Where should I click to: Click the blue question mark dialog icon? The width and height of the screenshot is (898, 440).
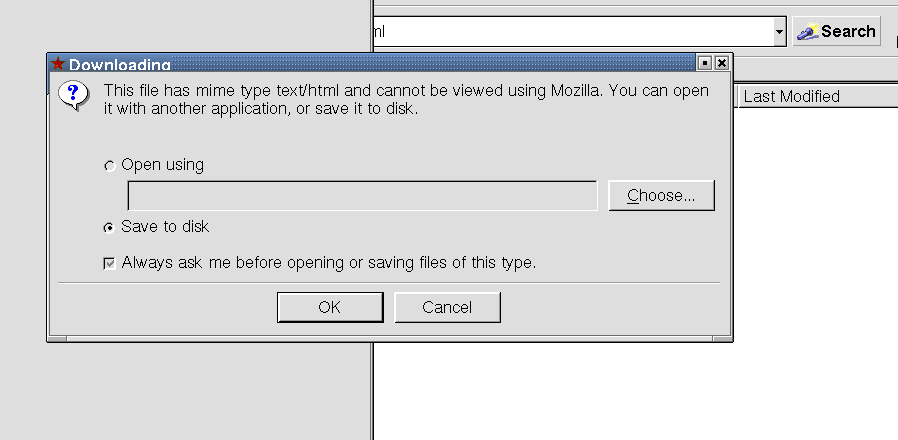point(72,95)
